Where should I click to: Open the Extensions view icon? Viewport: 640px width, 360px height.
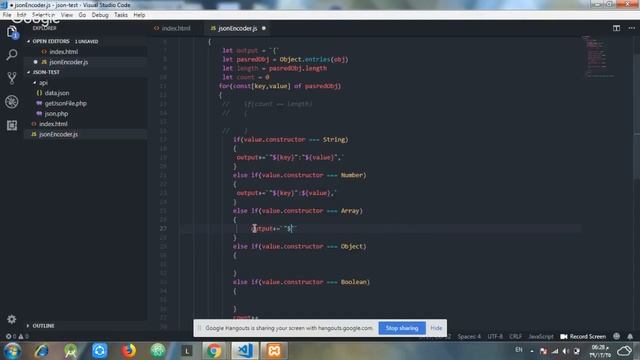click(x=11, y=125)
